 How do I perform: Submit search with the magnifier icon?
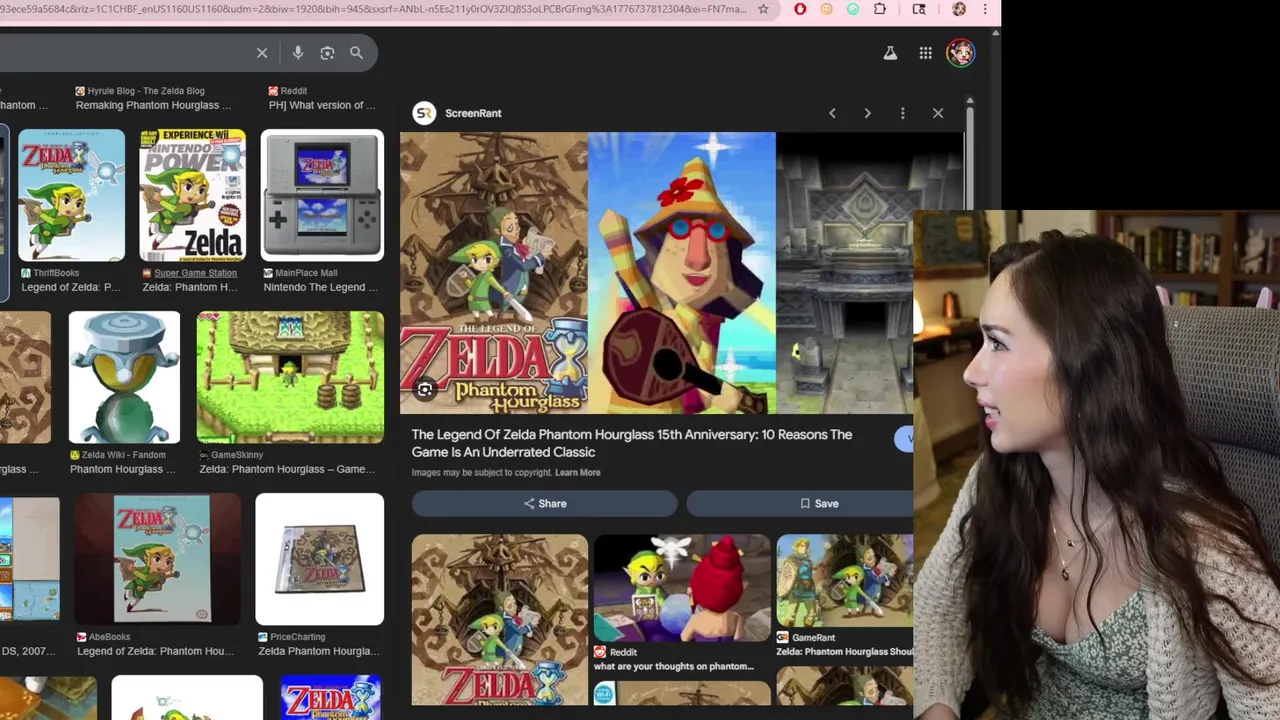click(x=356, y=53)
